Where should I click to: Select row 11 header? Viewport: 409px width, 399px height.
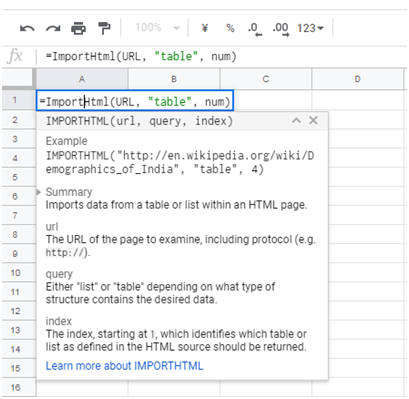pyautogui.click(x=15, y=292)
